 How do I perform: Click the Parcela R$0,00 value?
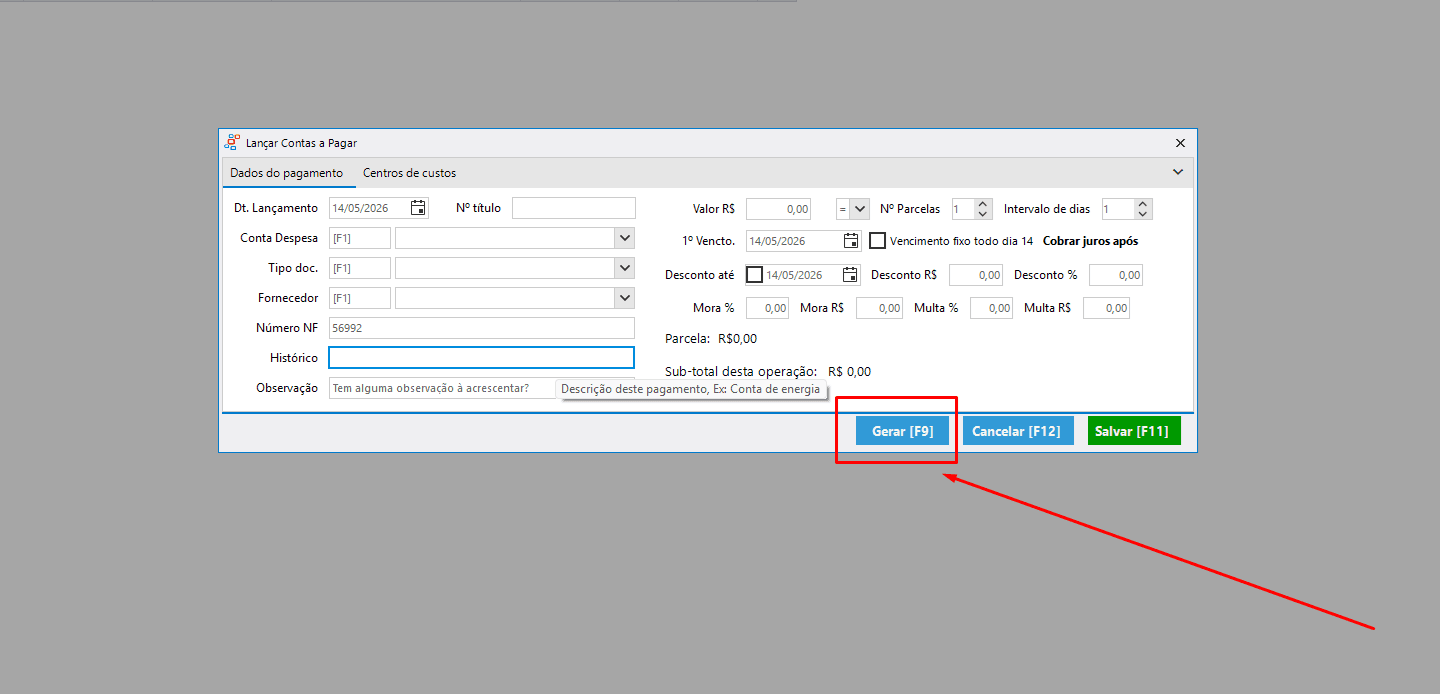[738, 338]
